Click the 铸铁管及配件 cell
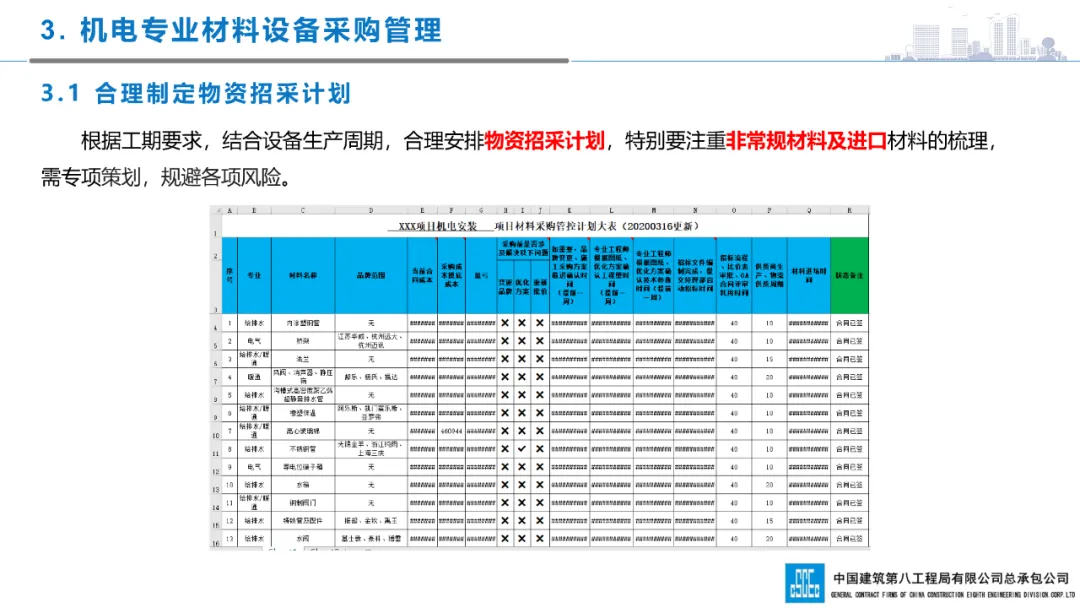This screenshot has height=608, width=1080. pos(303,521)
